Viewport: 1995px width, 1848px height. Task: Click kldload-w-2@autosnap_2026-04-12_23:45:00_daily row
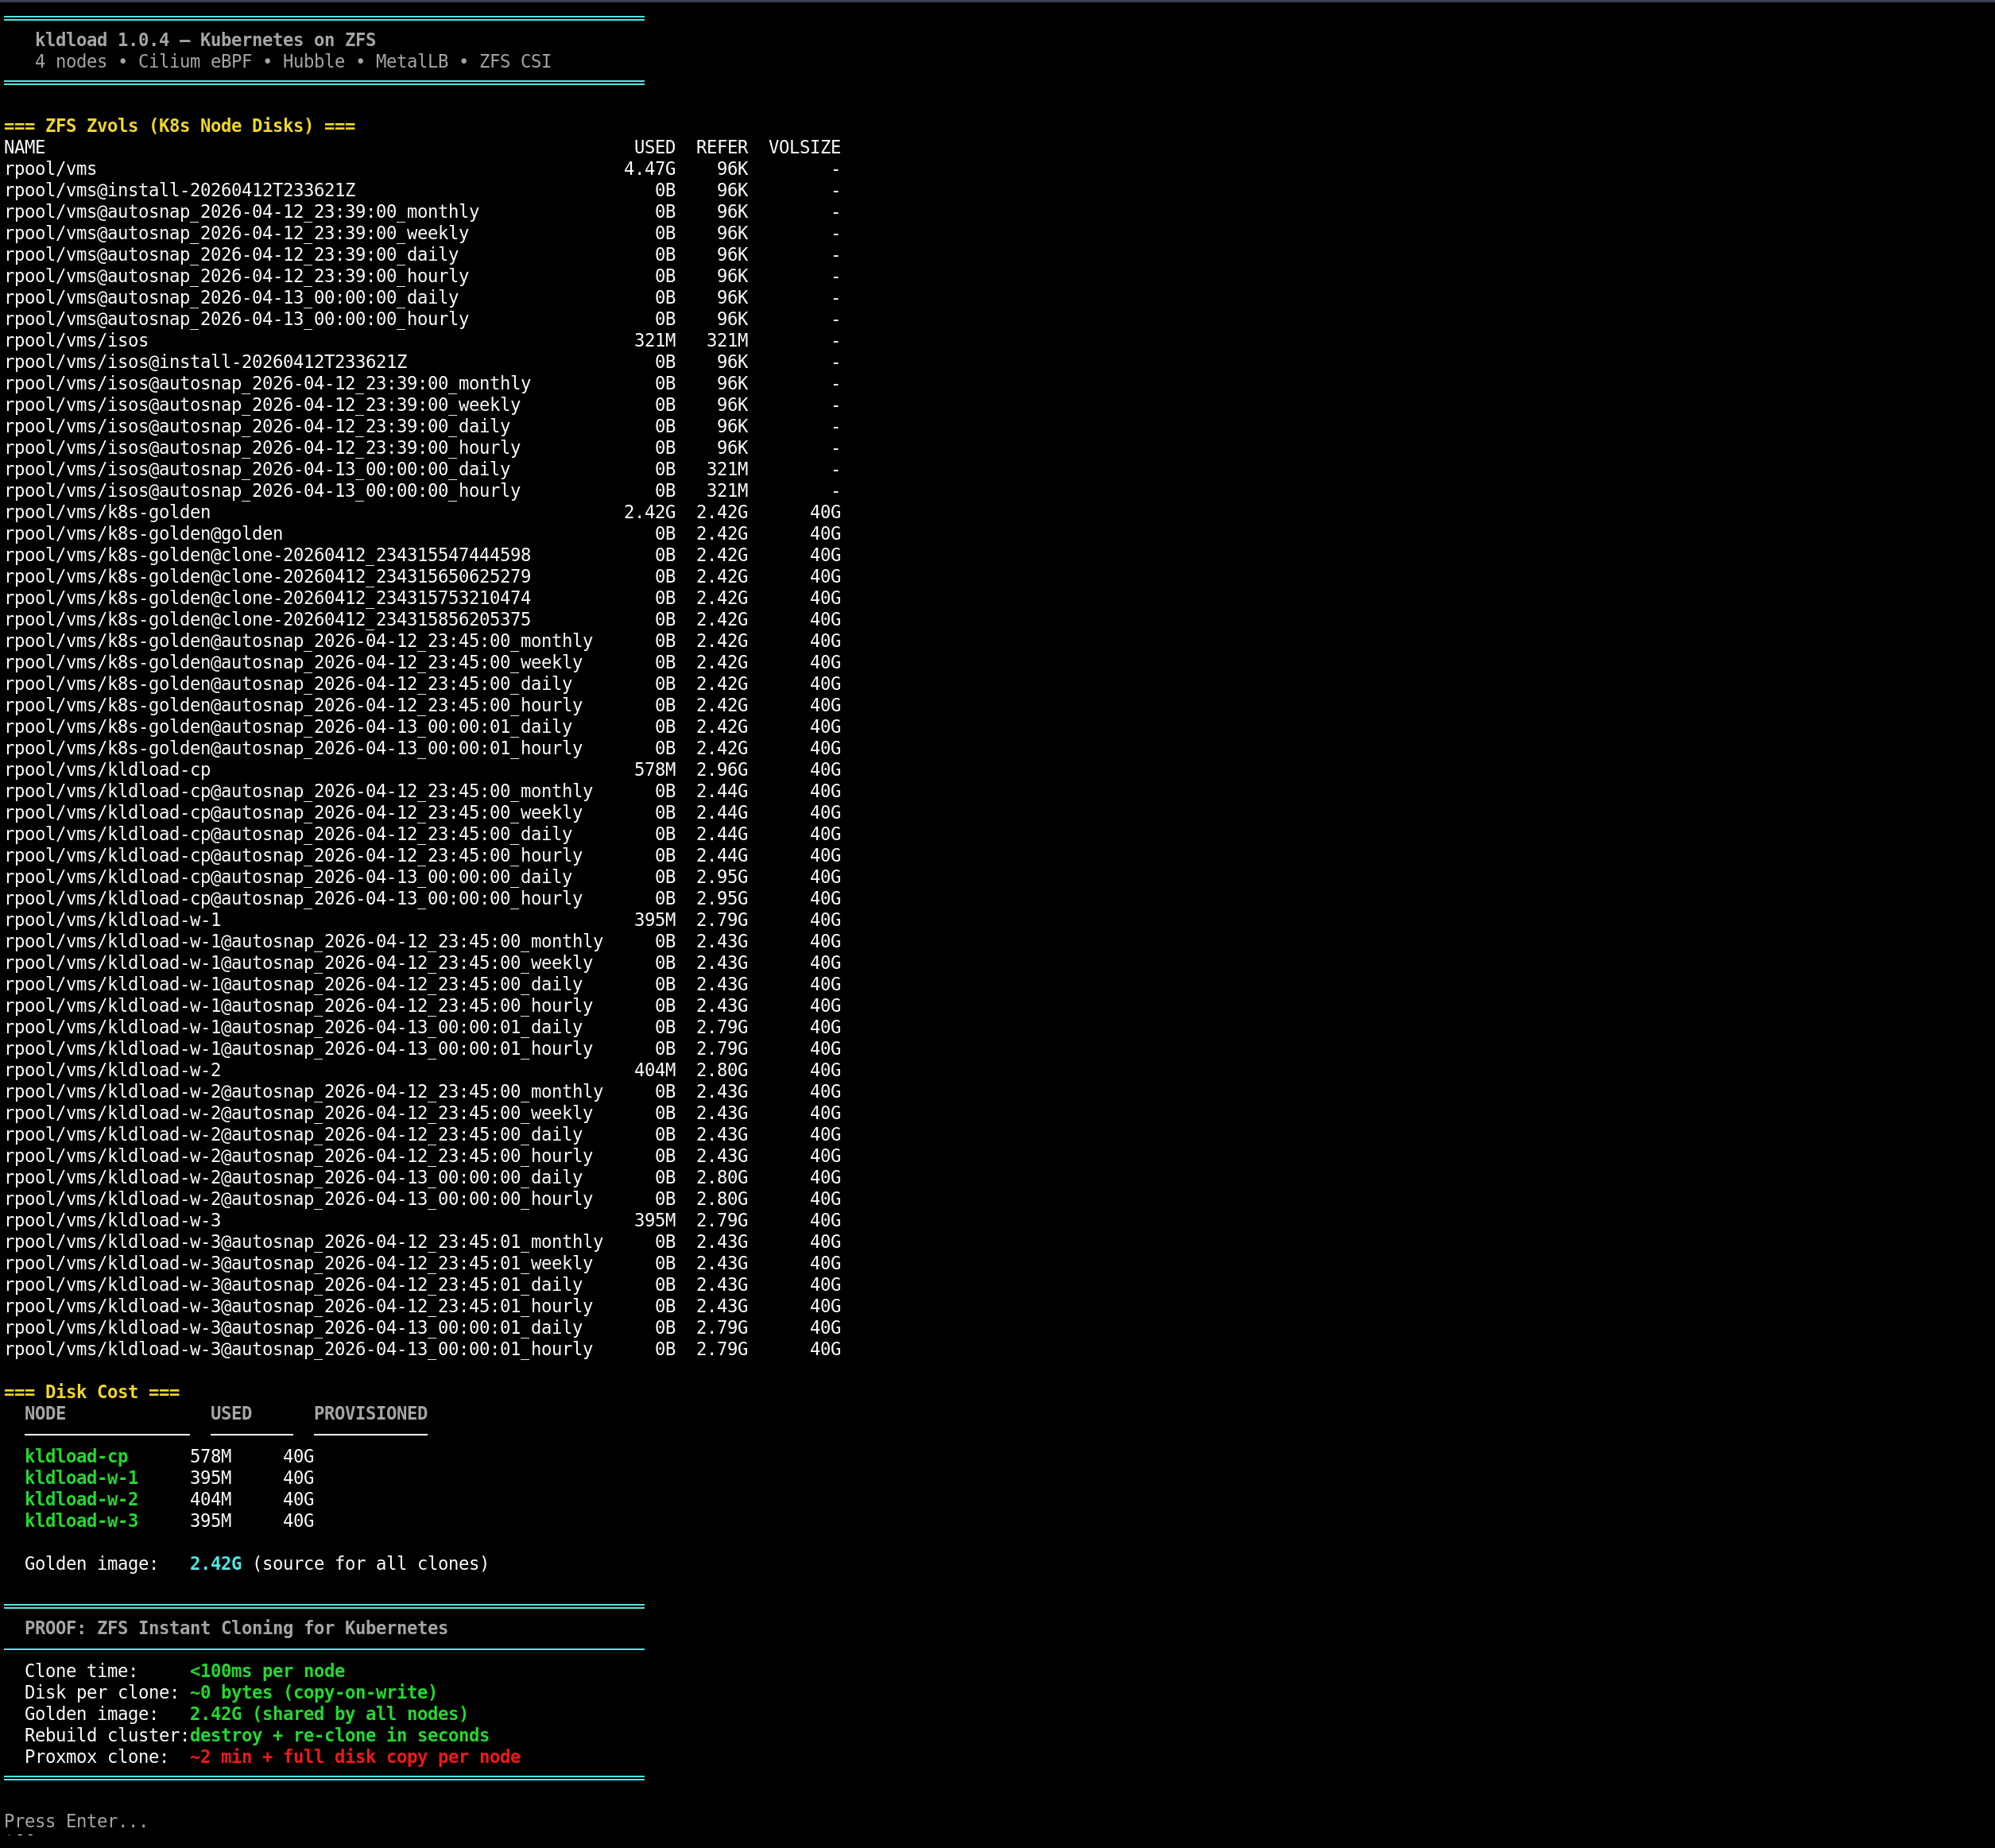(x=422, y=1135)
